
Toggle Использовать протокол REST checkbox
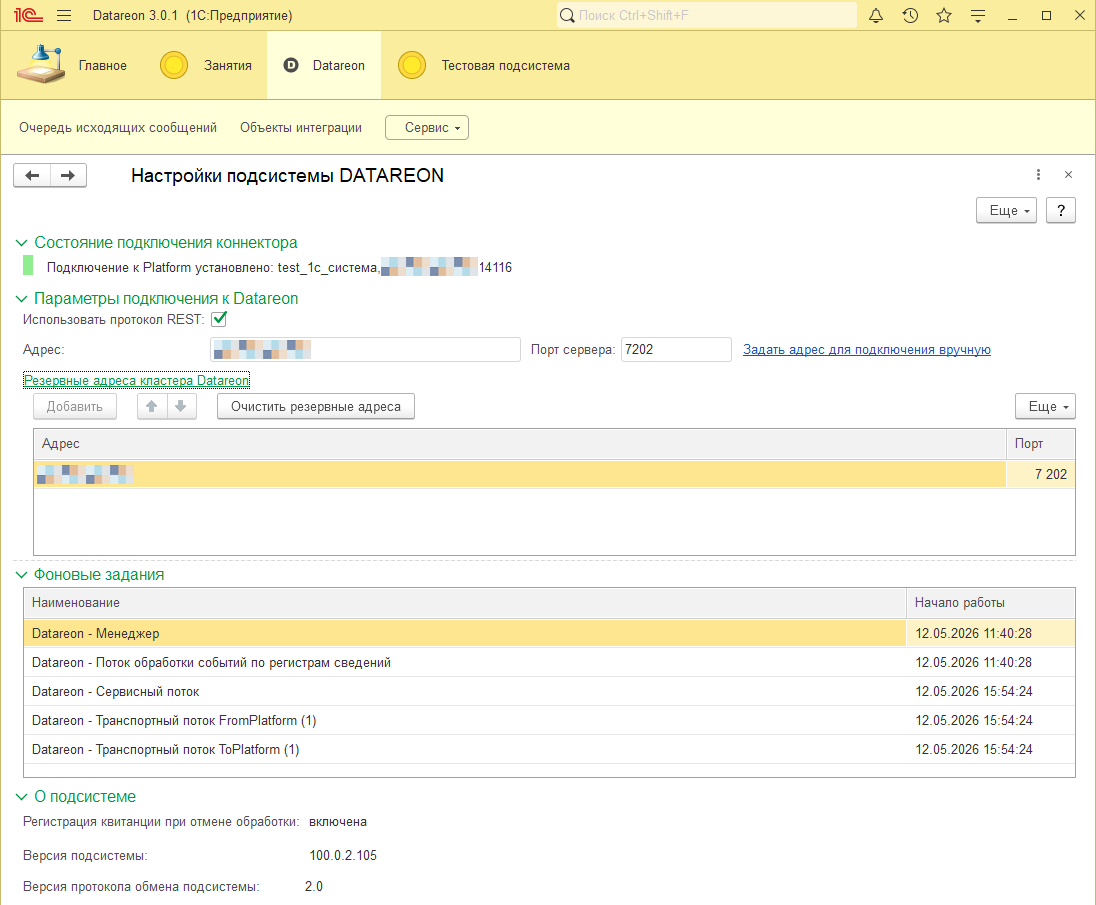click(x=219, y=319)
